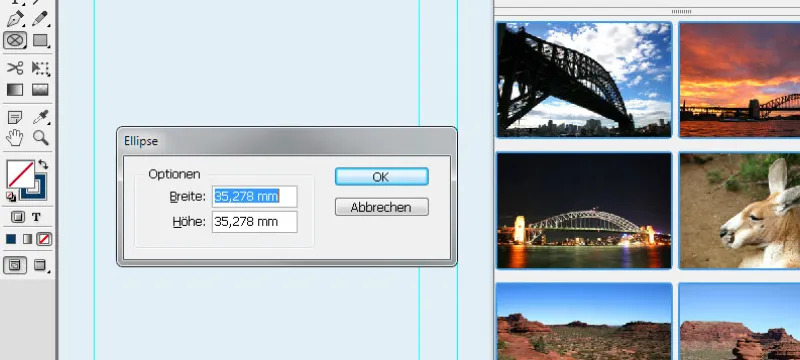Click Abbrechen to cancel Ellipse dialog
This screenshot has height=360, width=800.
pos(382,207)
